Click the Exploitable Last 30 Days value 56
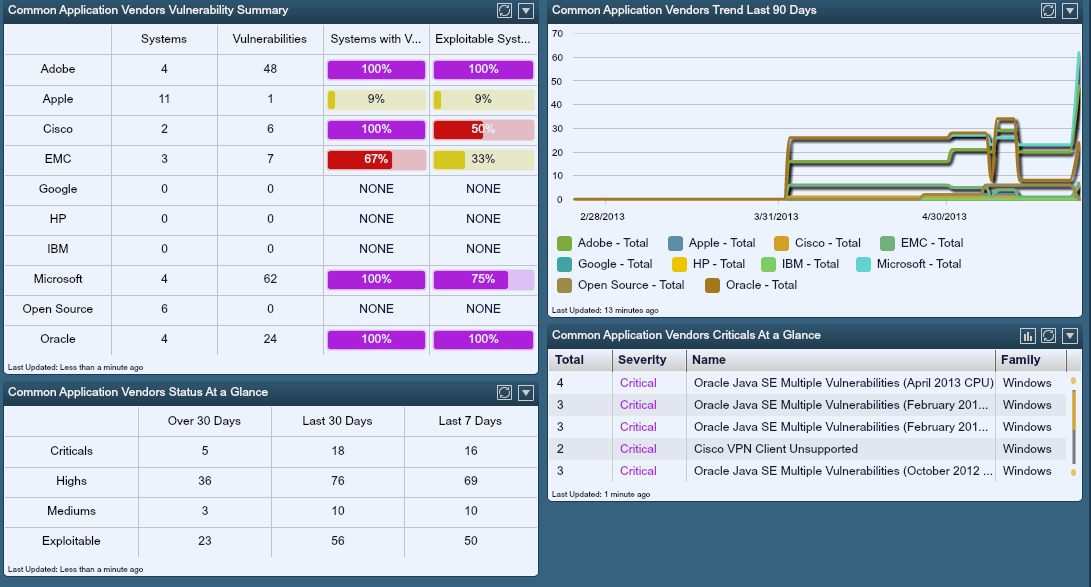 [x=338, y=541]
